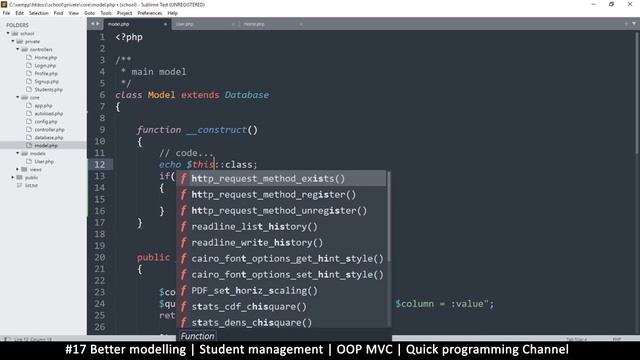
Task: Open the Find menu
Action: (58, 13)
